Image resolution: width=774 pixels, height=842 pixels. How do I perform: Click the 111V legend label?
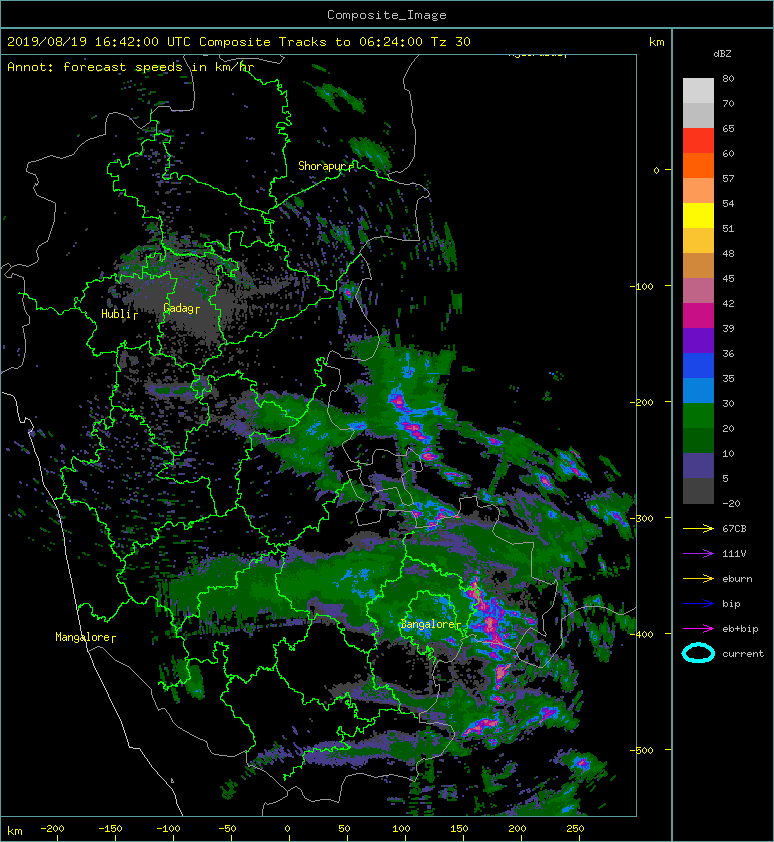point(734,554)
